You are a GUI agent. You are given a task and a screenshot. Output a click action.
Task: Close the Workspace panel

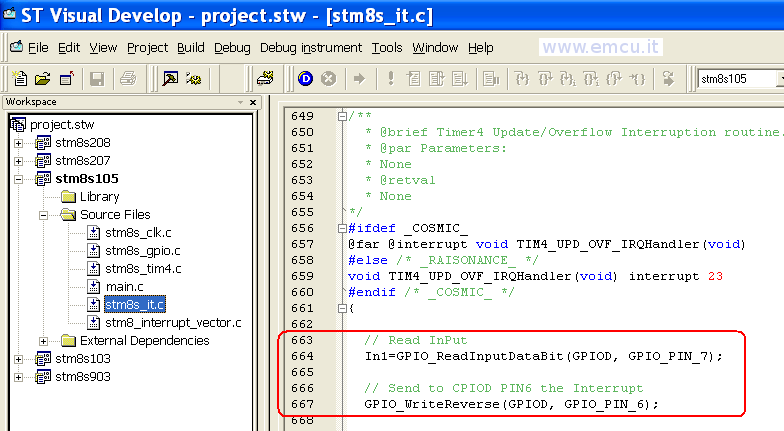[253, 102]
